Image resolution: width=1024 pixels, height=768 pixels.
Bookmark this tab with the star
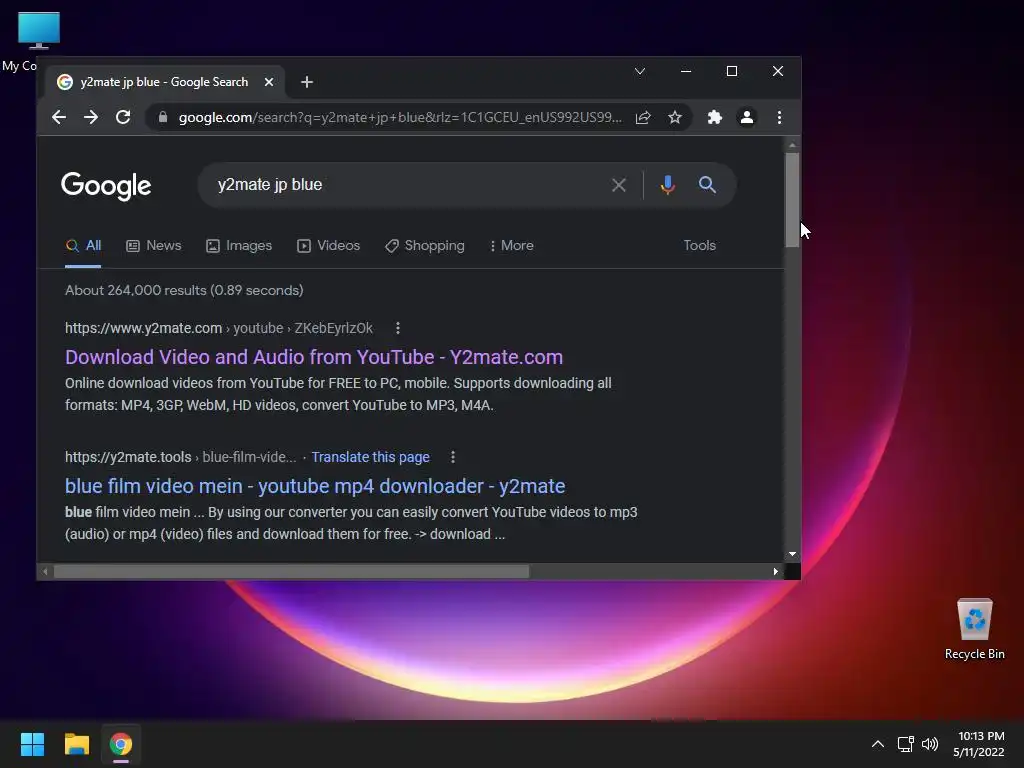pos(675,118)
